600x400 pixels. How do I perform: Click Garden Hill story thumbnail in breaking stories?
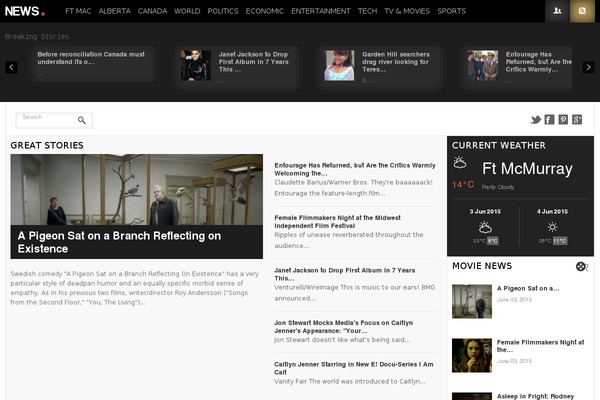(x=339, y=65)
